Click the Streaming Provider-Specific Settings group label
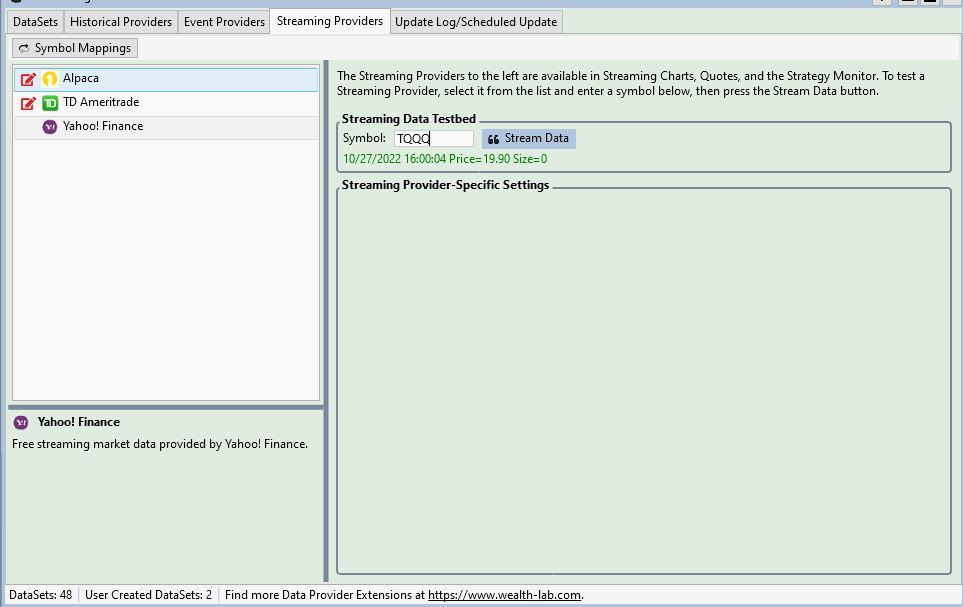The width and height of the screenshot is (963, 607). [445, 185]
